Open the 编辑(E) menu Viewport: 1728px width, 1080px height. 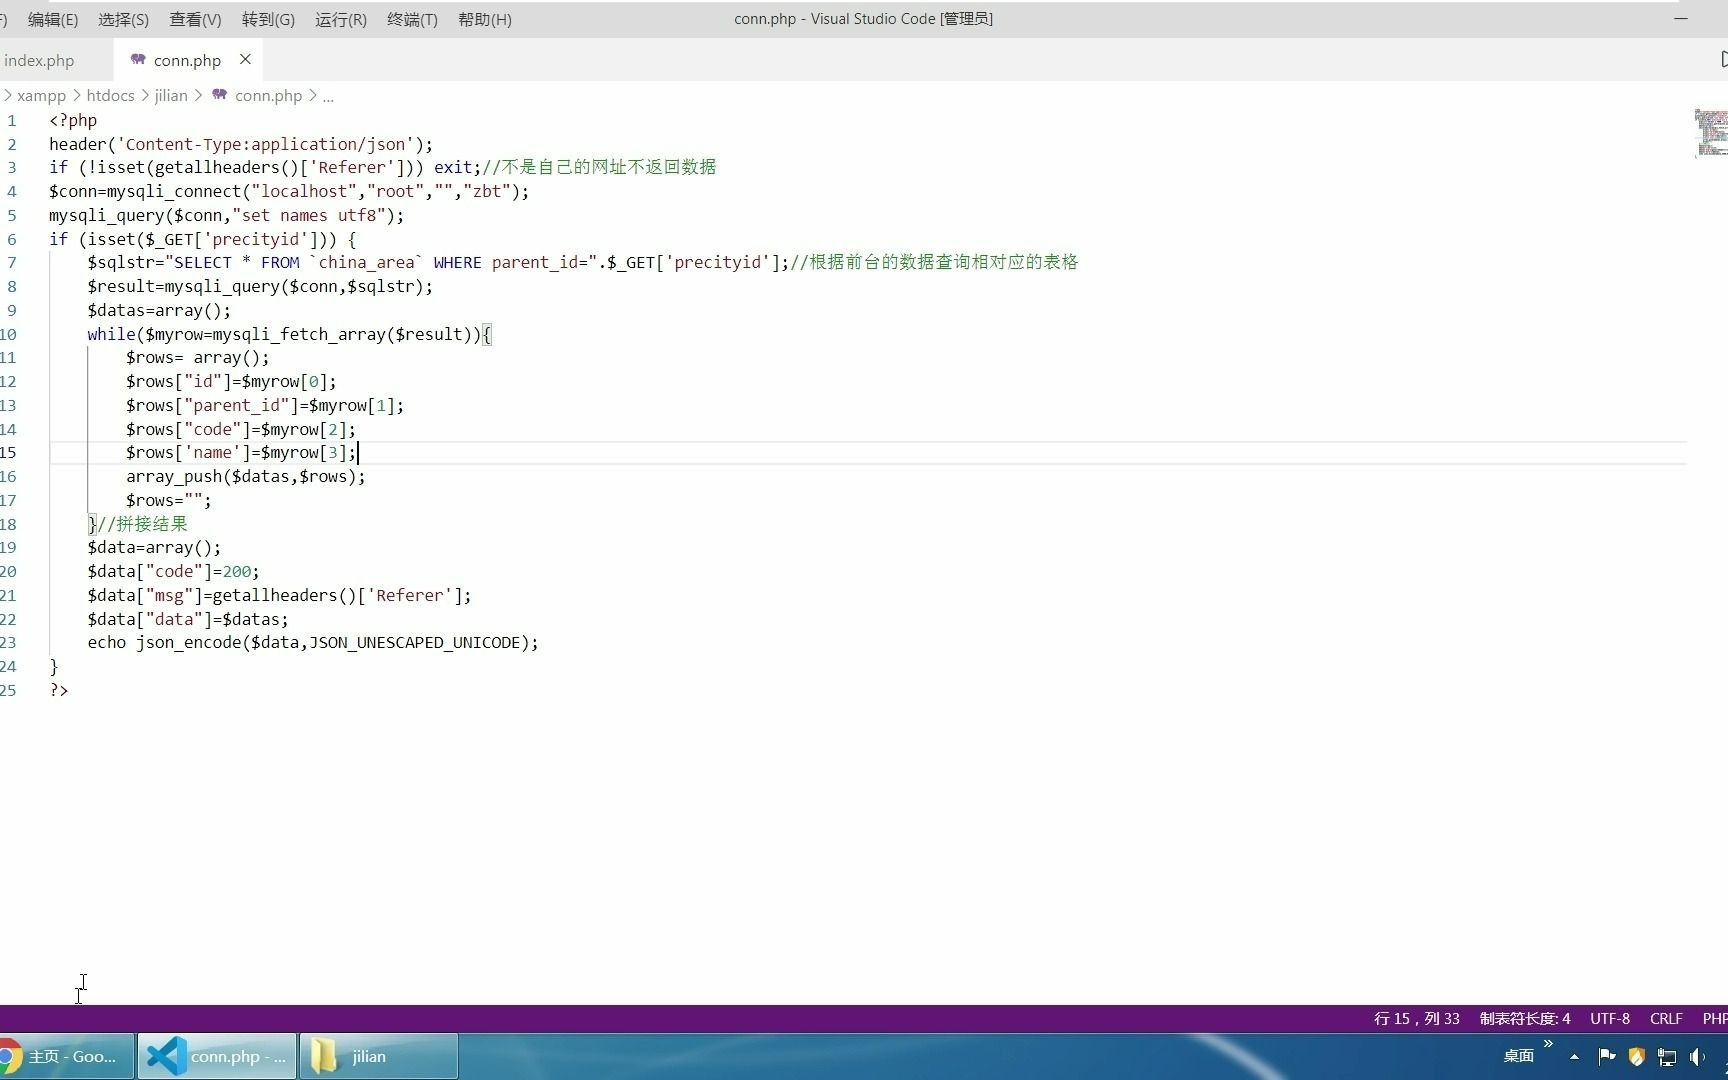coord(53,19)
